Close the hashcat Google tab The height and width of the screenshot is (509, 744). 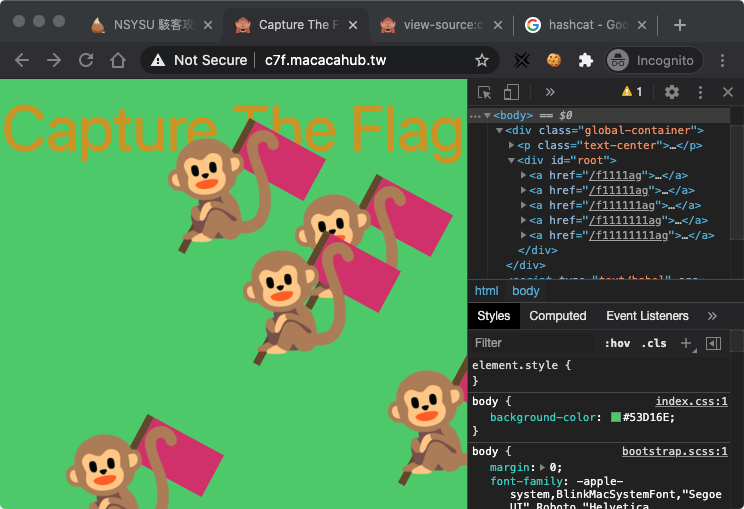pyautogui.click(x=642, y=25)
